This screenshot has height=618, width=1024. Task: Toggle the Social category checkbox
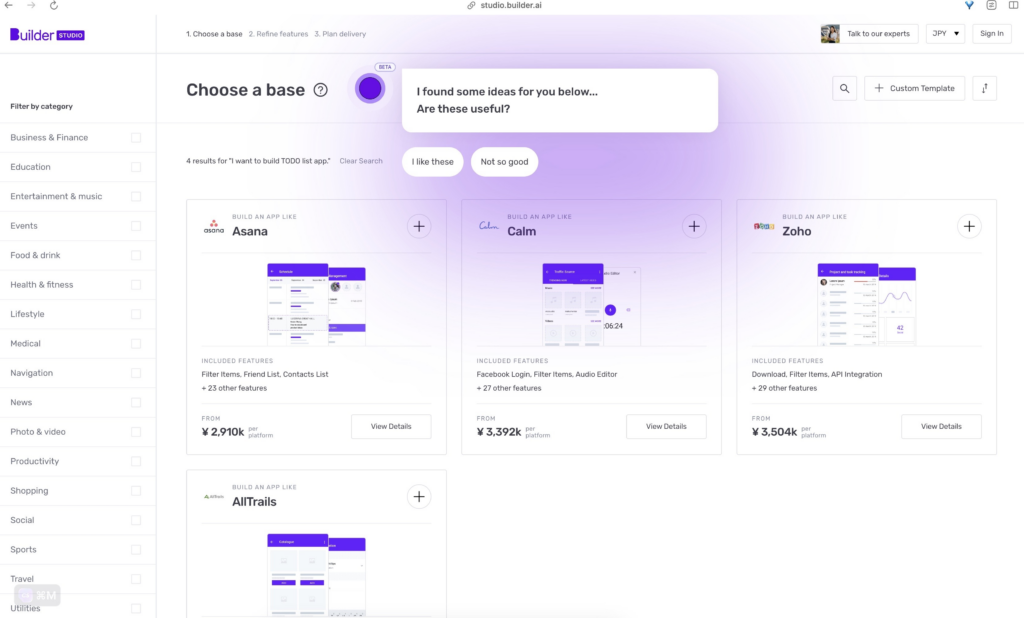tap(136, 520)
